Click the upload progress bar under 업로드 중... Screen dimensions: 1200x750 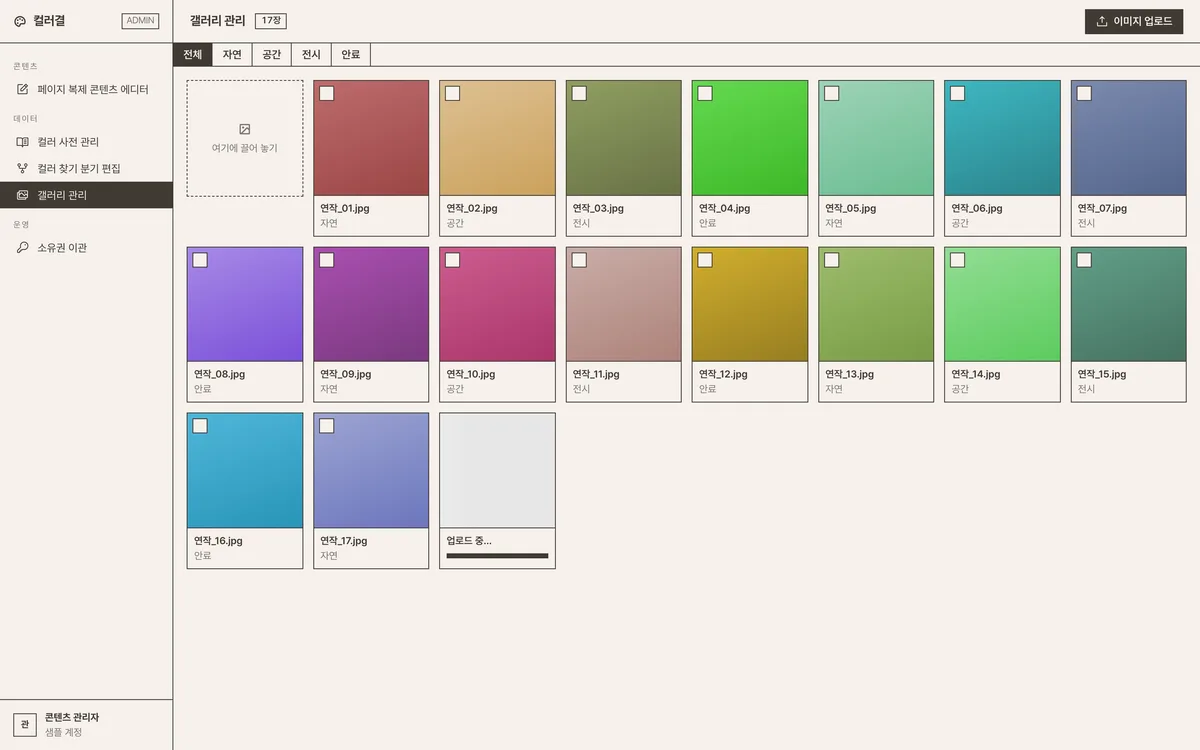[x=497, y=556]
